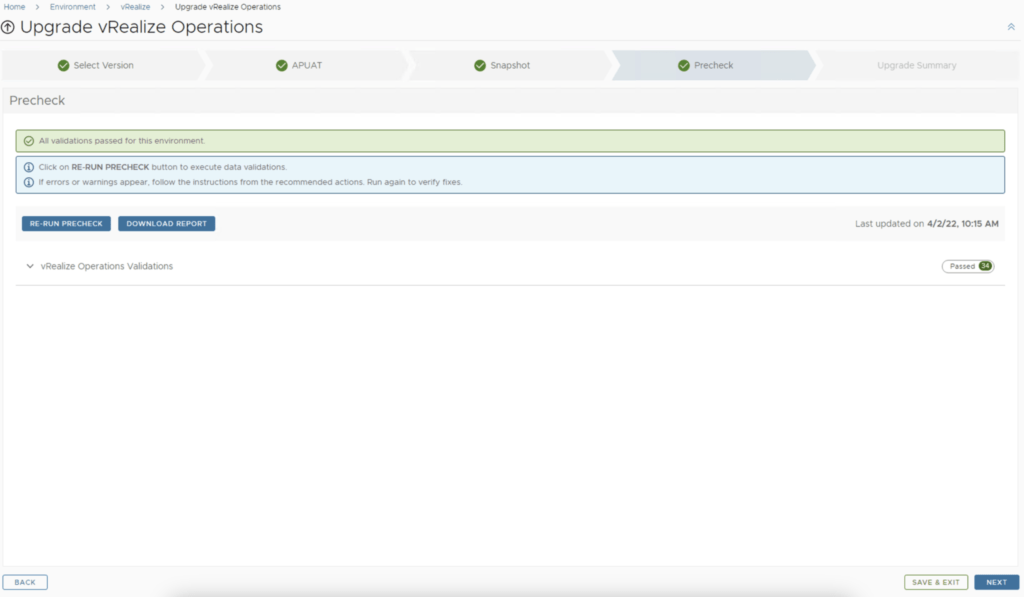This screenshot has height=597, width=1024.
Task: Open the Upgrade Summary wizard step
Action: click(x=916, y=66)
